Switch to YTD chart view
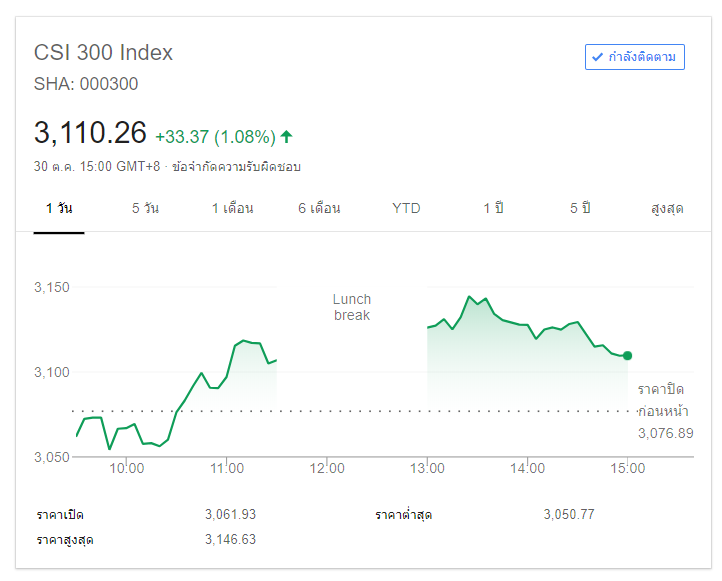 (x=406, y=208)
